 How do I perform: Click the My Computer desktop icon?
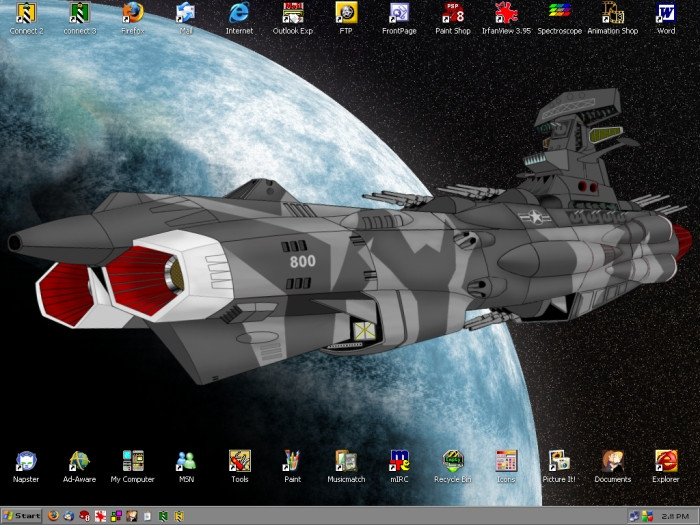pyautogui.click(x=133, y=467)
